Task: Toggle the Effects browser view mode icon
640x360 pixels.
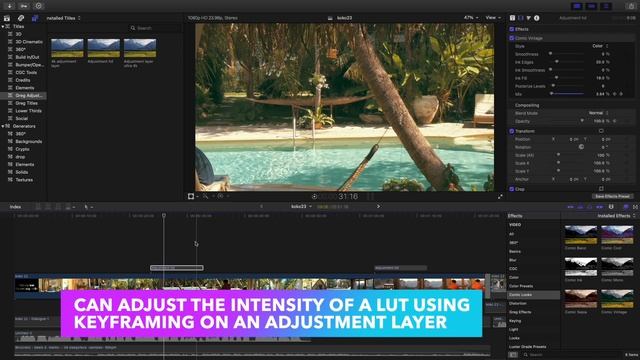Action: coord(513,355)
